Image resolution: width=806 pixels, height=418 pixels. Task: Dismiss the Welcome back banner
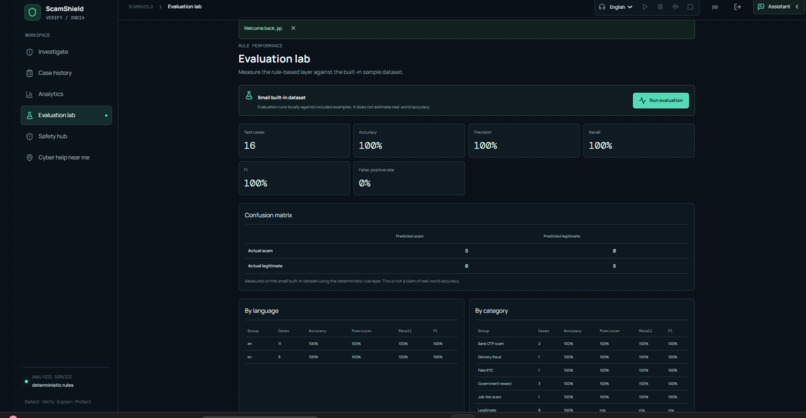293,28
